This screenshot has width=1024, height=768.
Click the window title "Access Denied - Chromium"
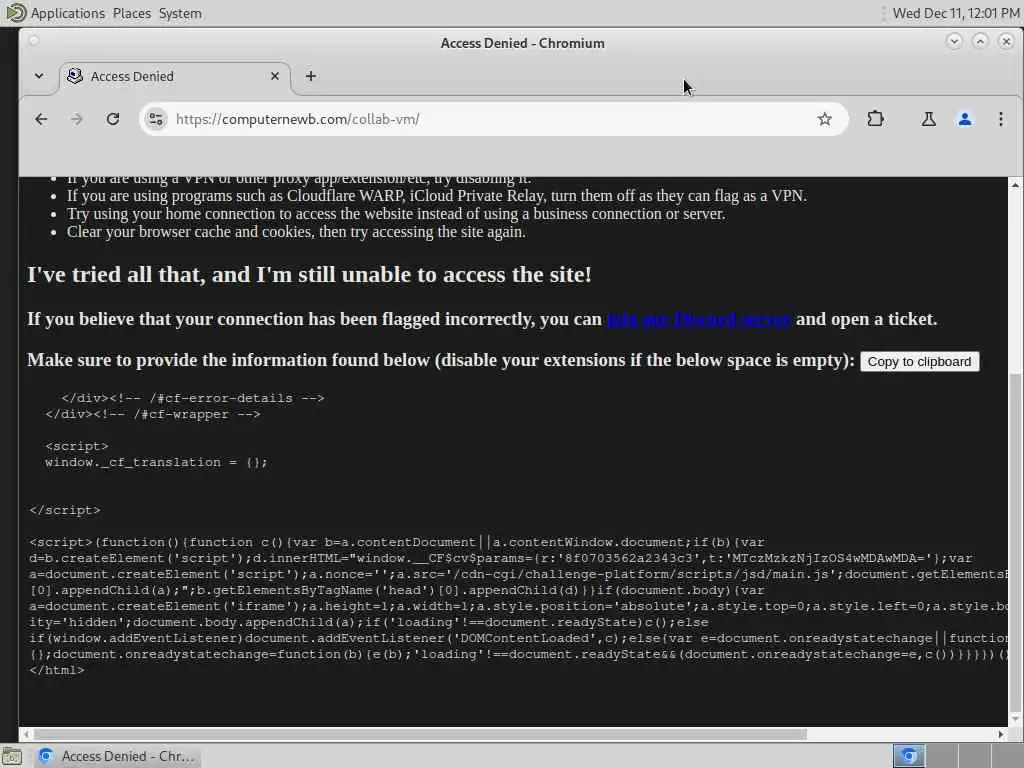tap(522, 43)
